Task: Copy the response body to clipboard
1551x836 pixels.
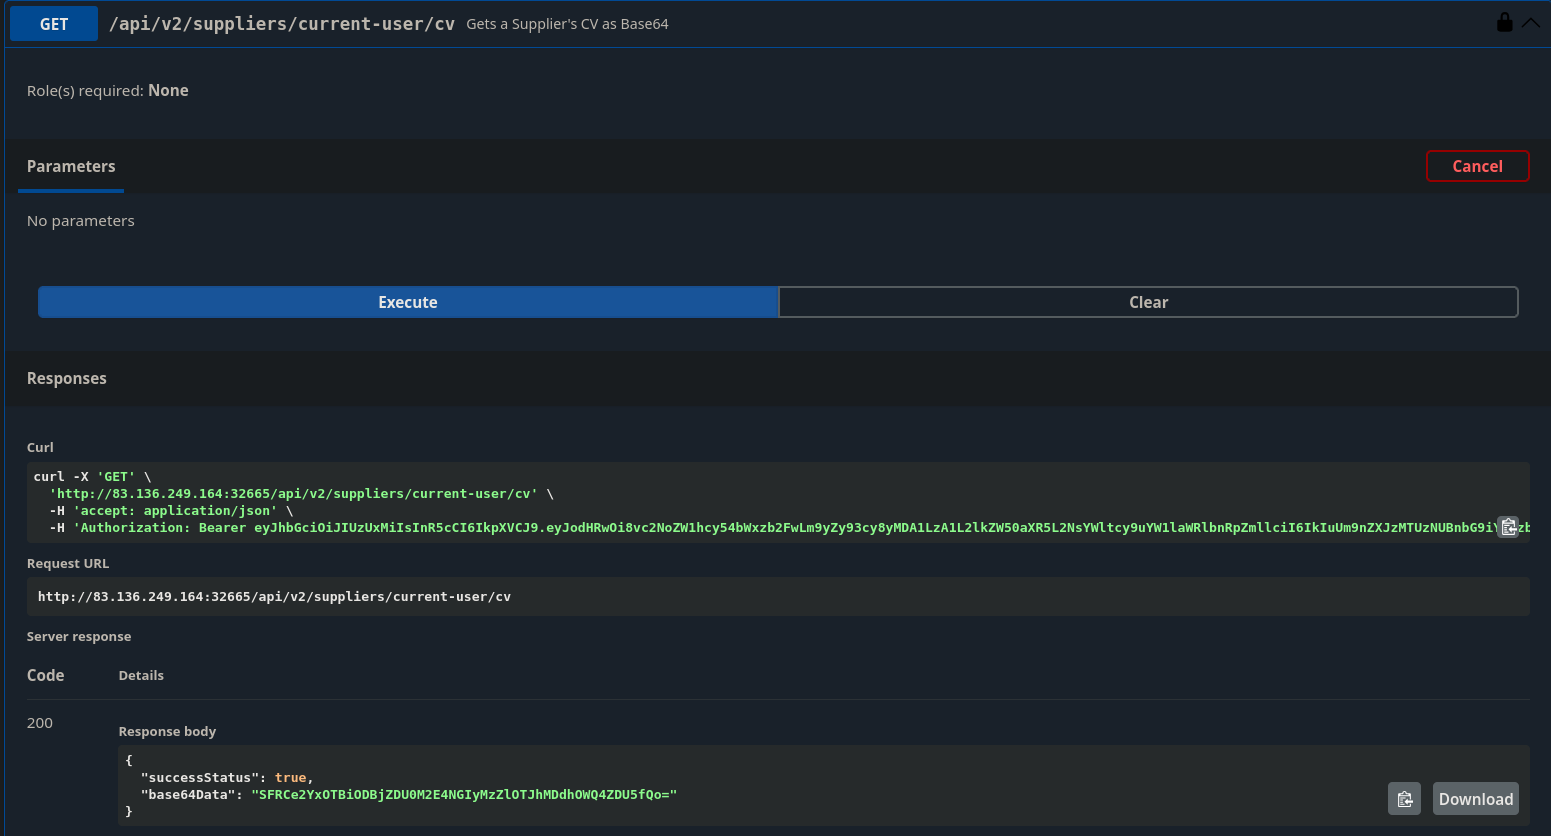Action: click(x=1404, y=799)
